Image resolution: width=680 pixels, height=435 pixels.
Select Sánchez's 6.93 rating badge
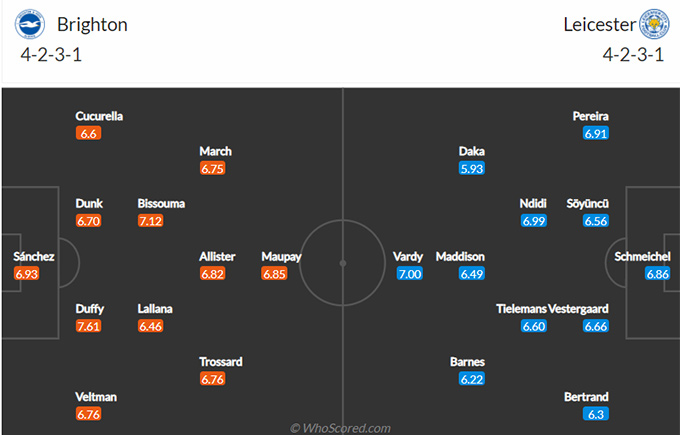click(26, 274)
